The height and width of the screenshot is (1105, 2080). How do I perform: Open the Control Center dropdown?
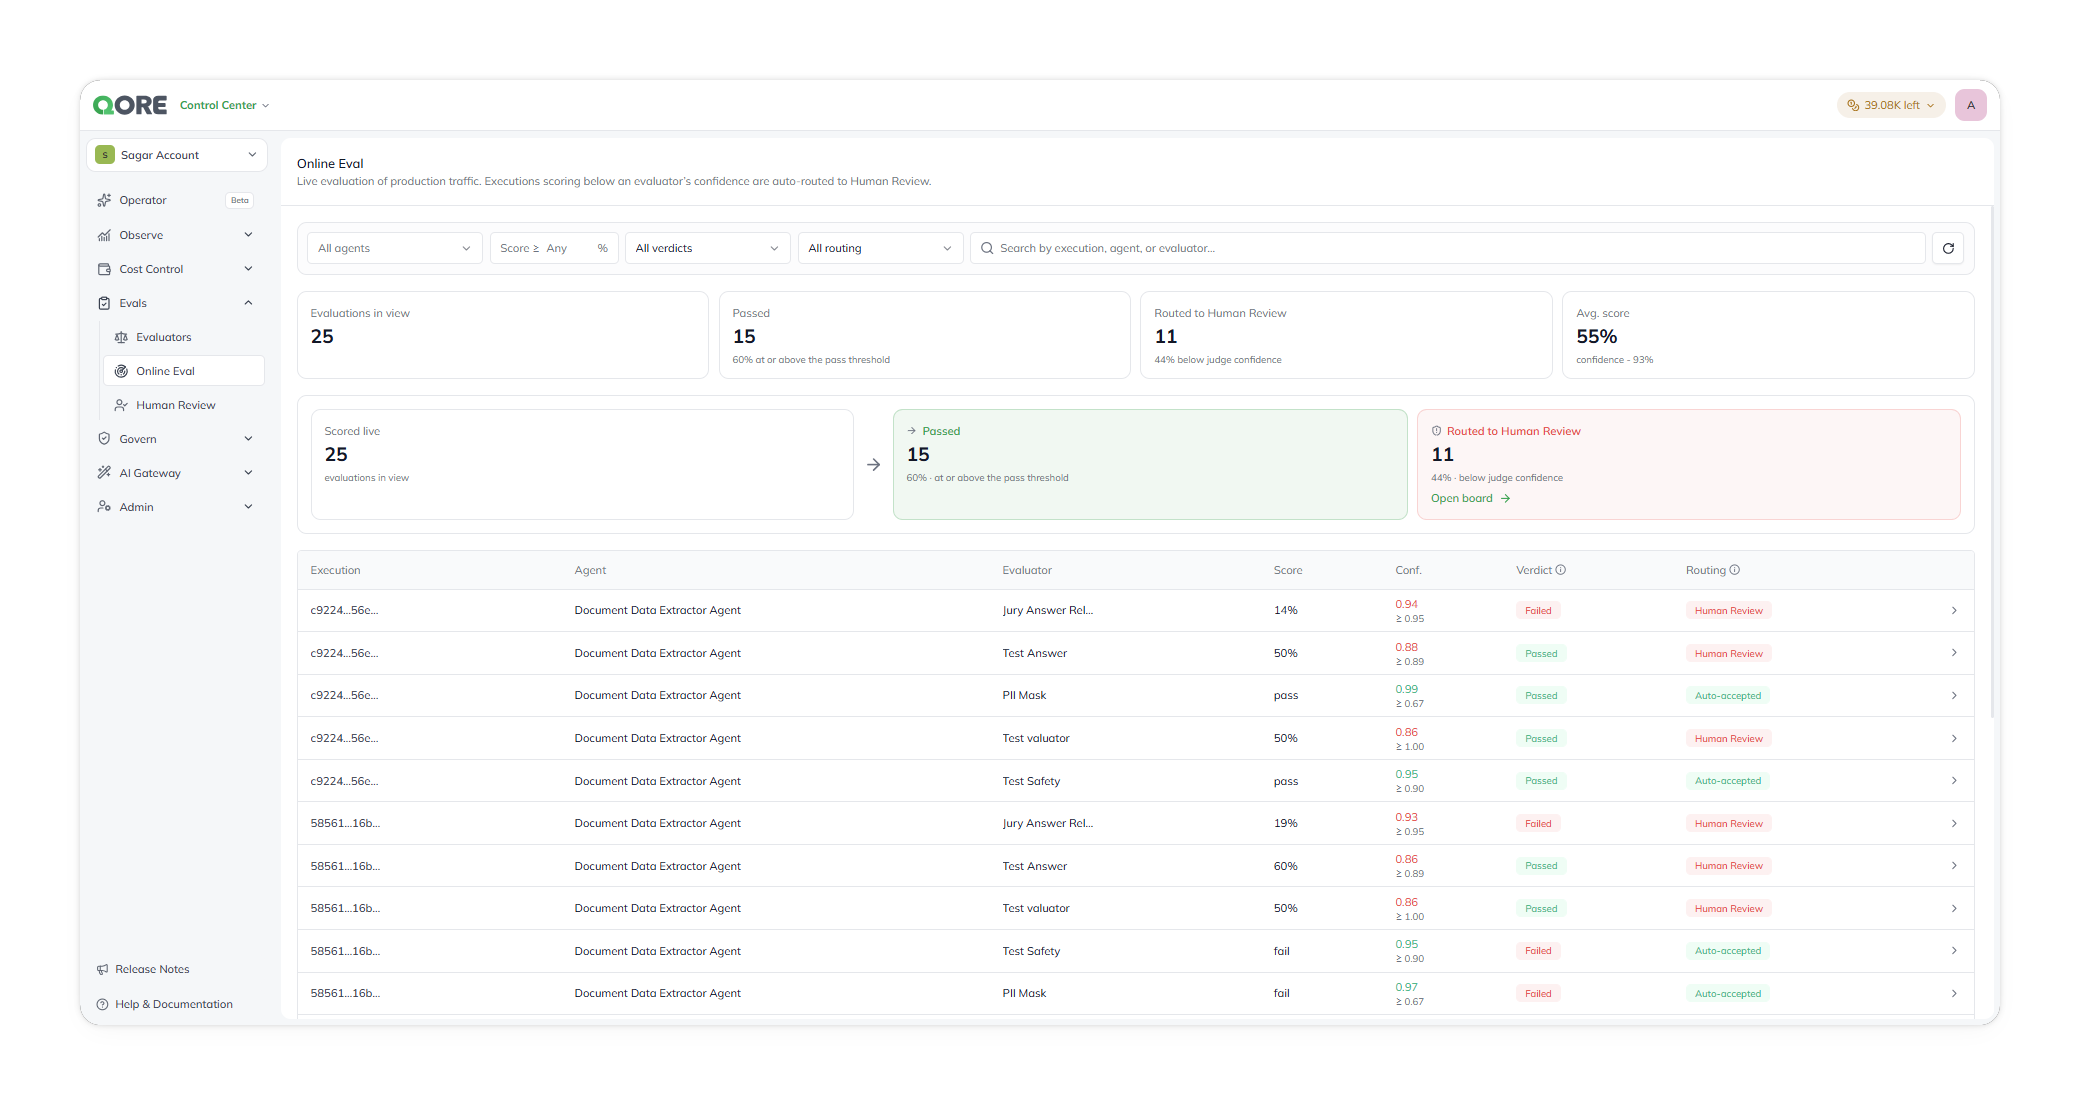(225, 105)
